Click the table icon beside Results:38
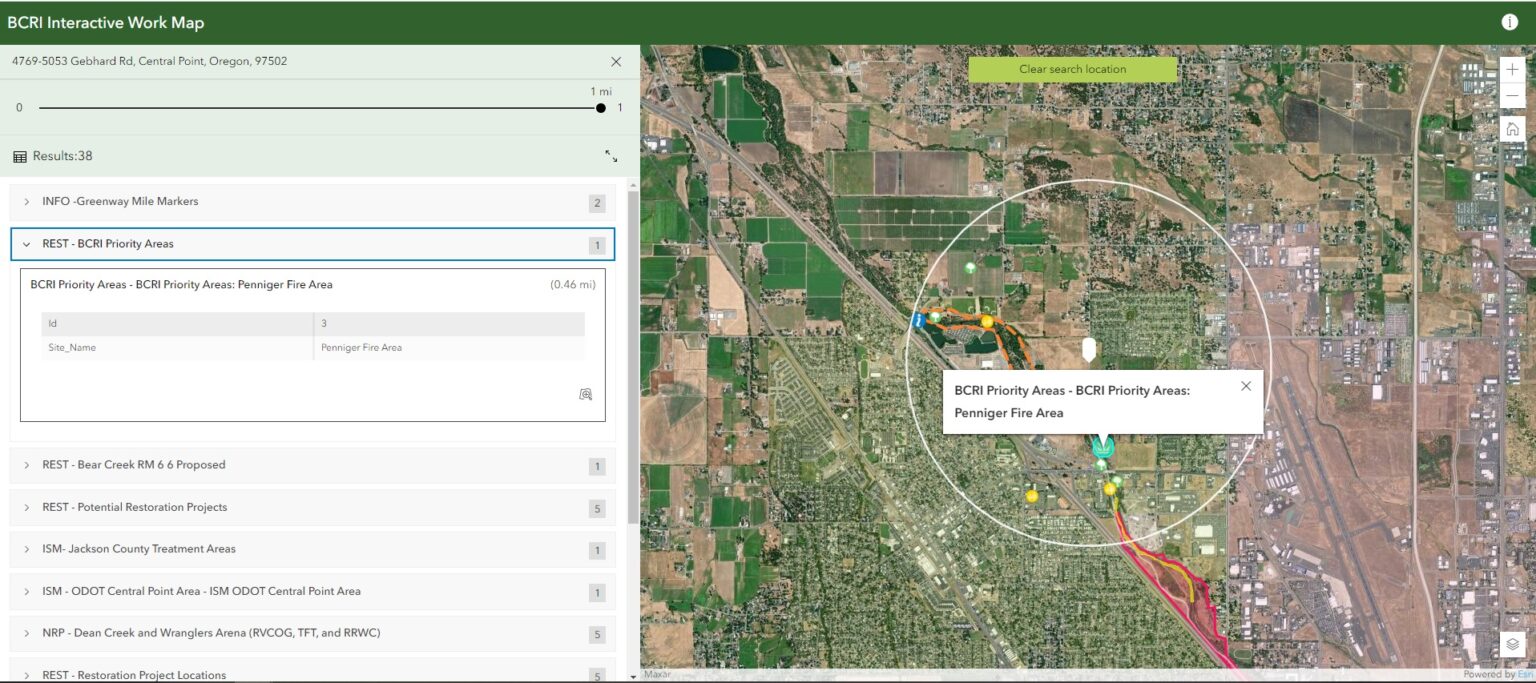The height and width of the screenshot is (683, 1536). pos(18,155)
